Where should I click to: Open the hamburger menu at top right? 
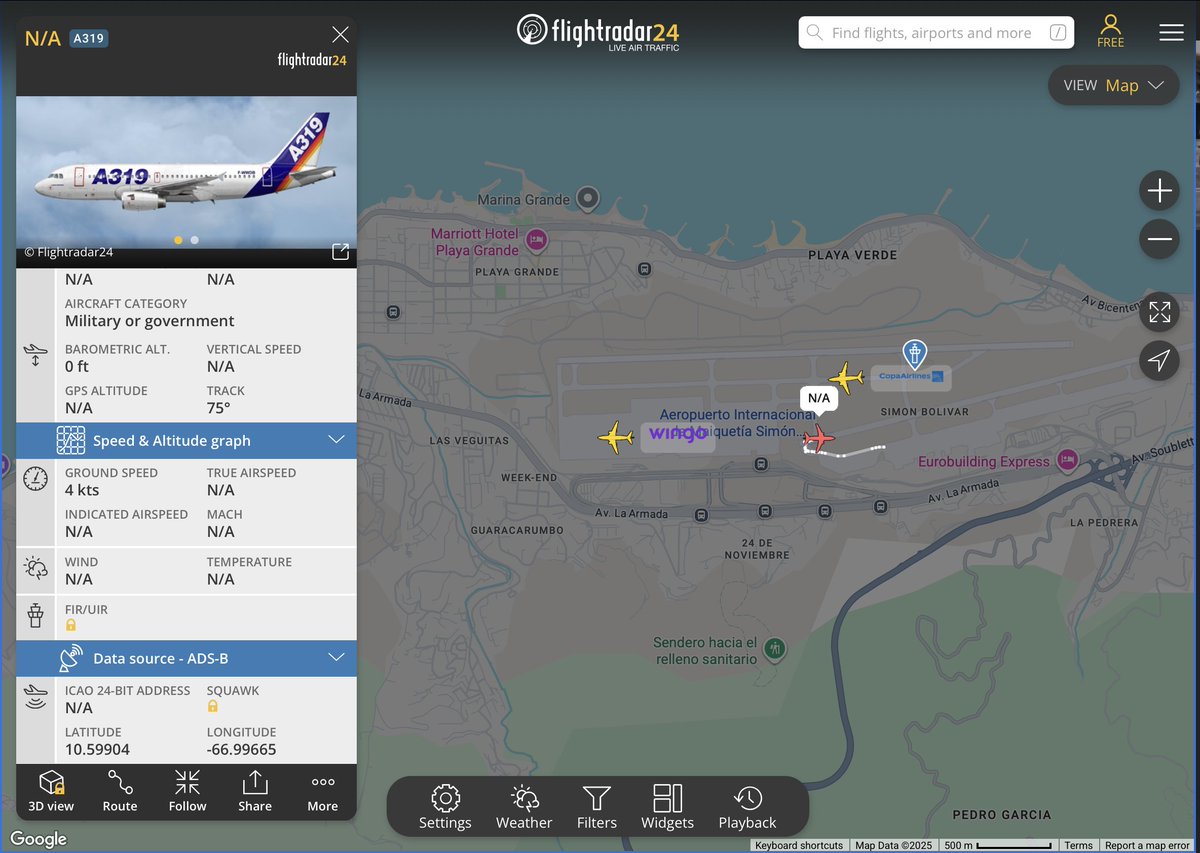click(1171, 31)
